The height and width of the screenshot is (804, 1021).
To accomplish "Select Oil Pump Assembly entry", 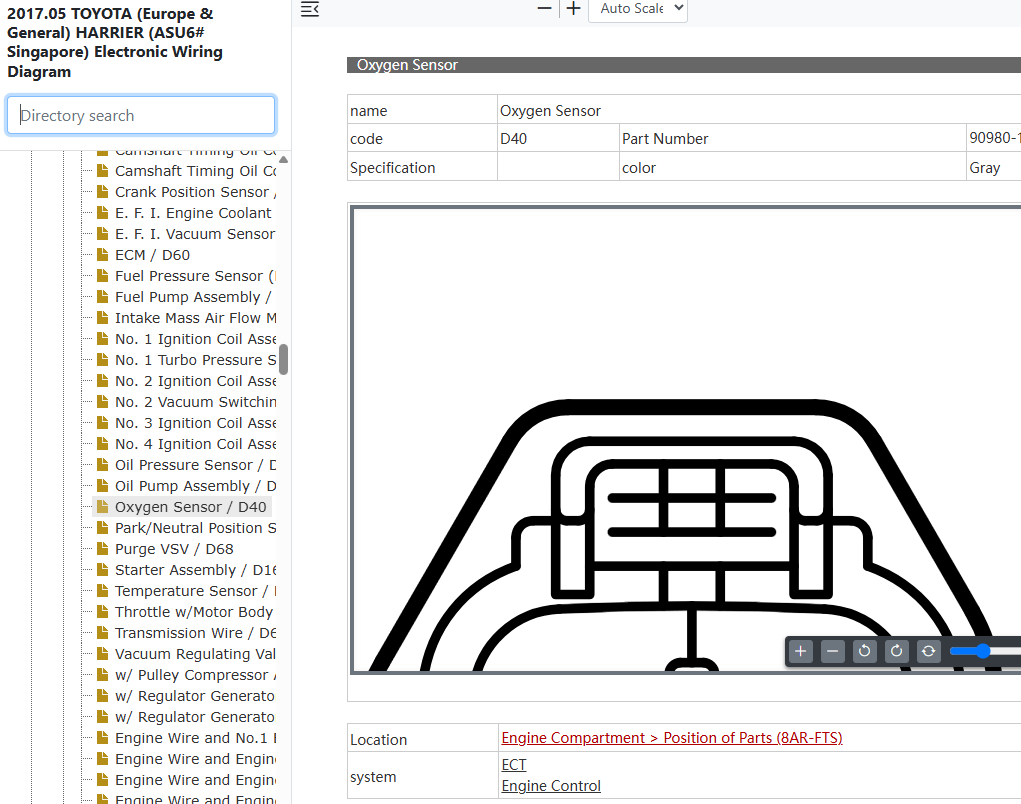I will (x=195, y=486).
